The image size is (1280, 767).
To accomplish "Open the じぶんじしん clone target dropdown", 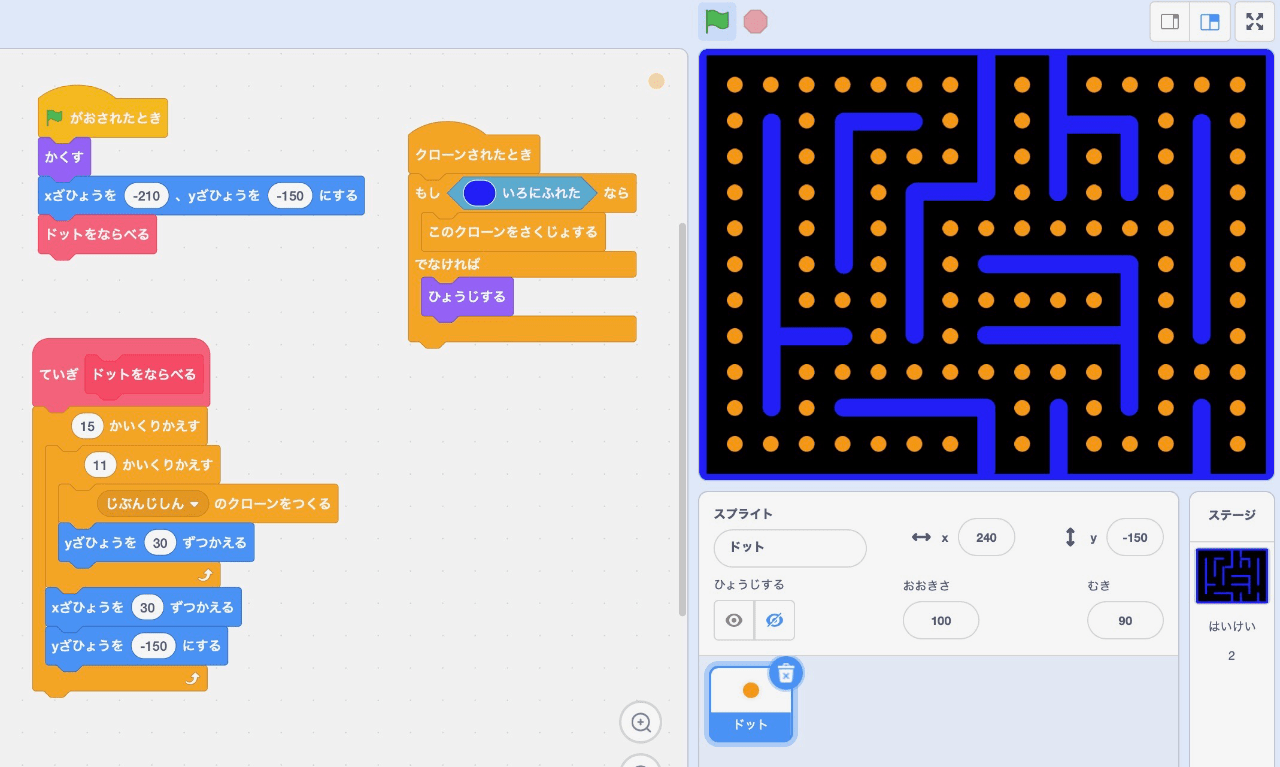I will 153,504.
